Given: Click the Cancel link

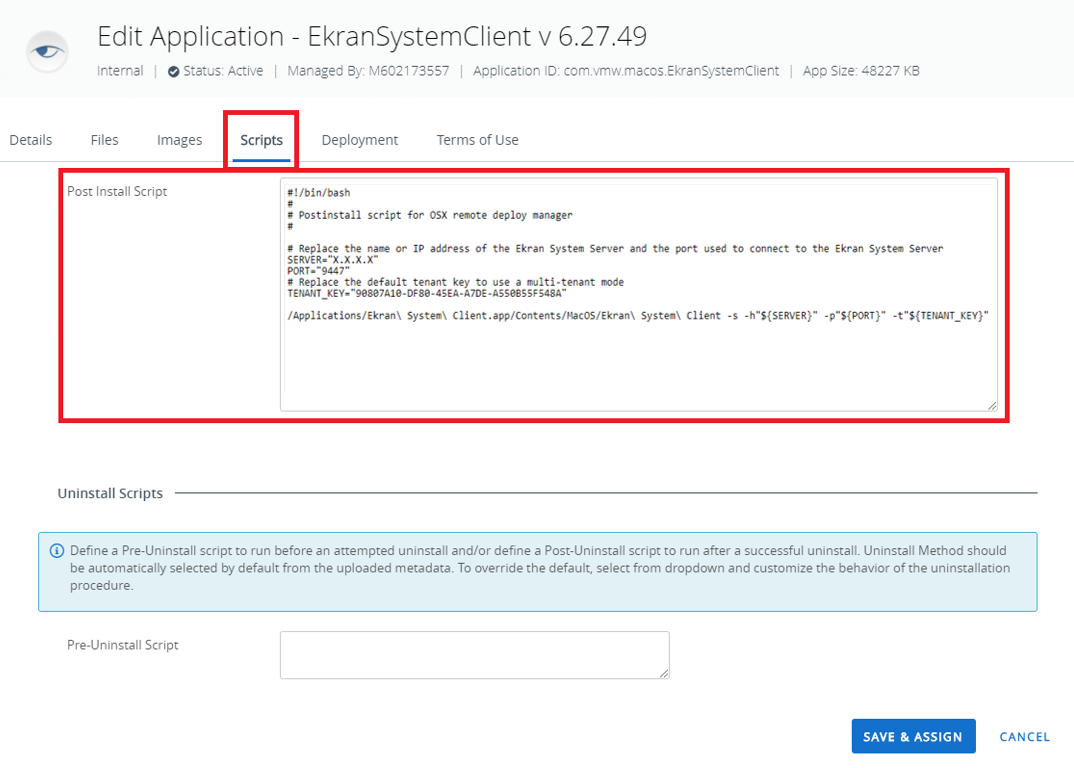Looking at the screenshot, I should pyautogui.click(x=1024, y=737).
